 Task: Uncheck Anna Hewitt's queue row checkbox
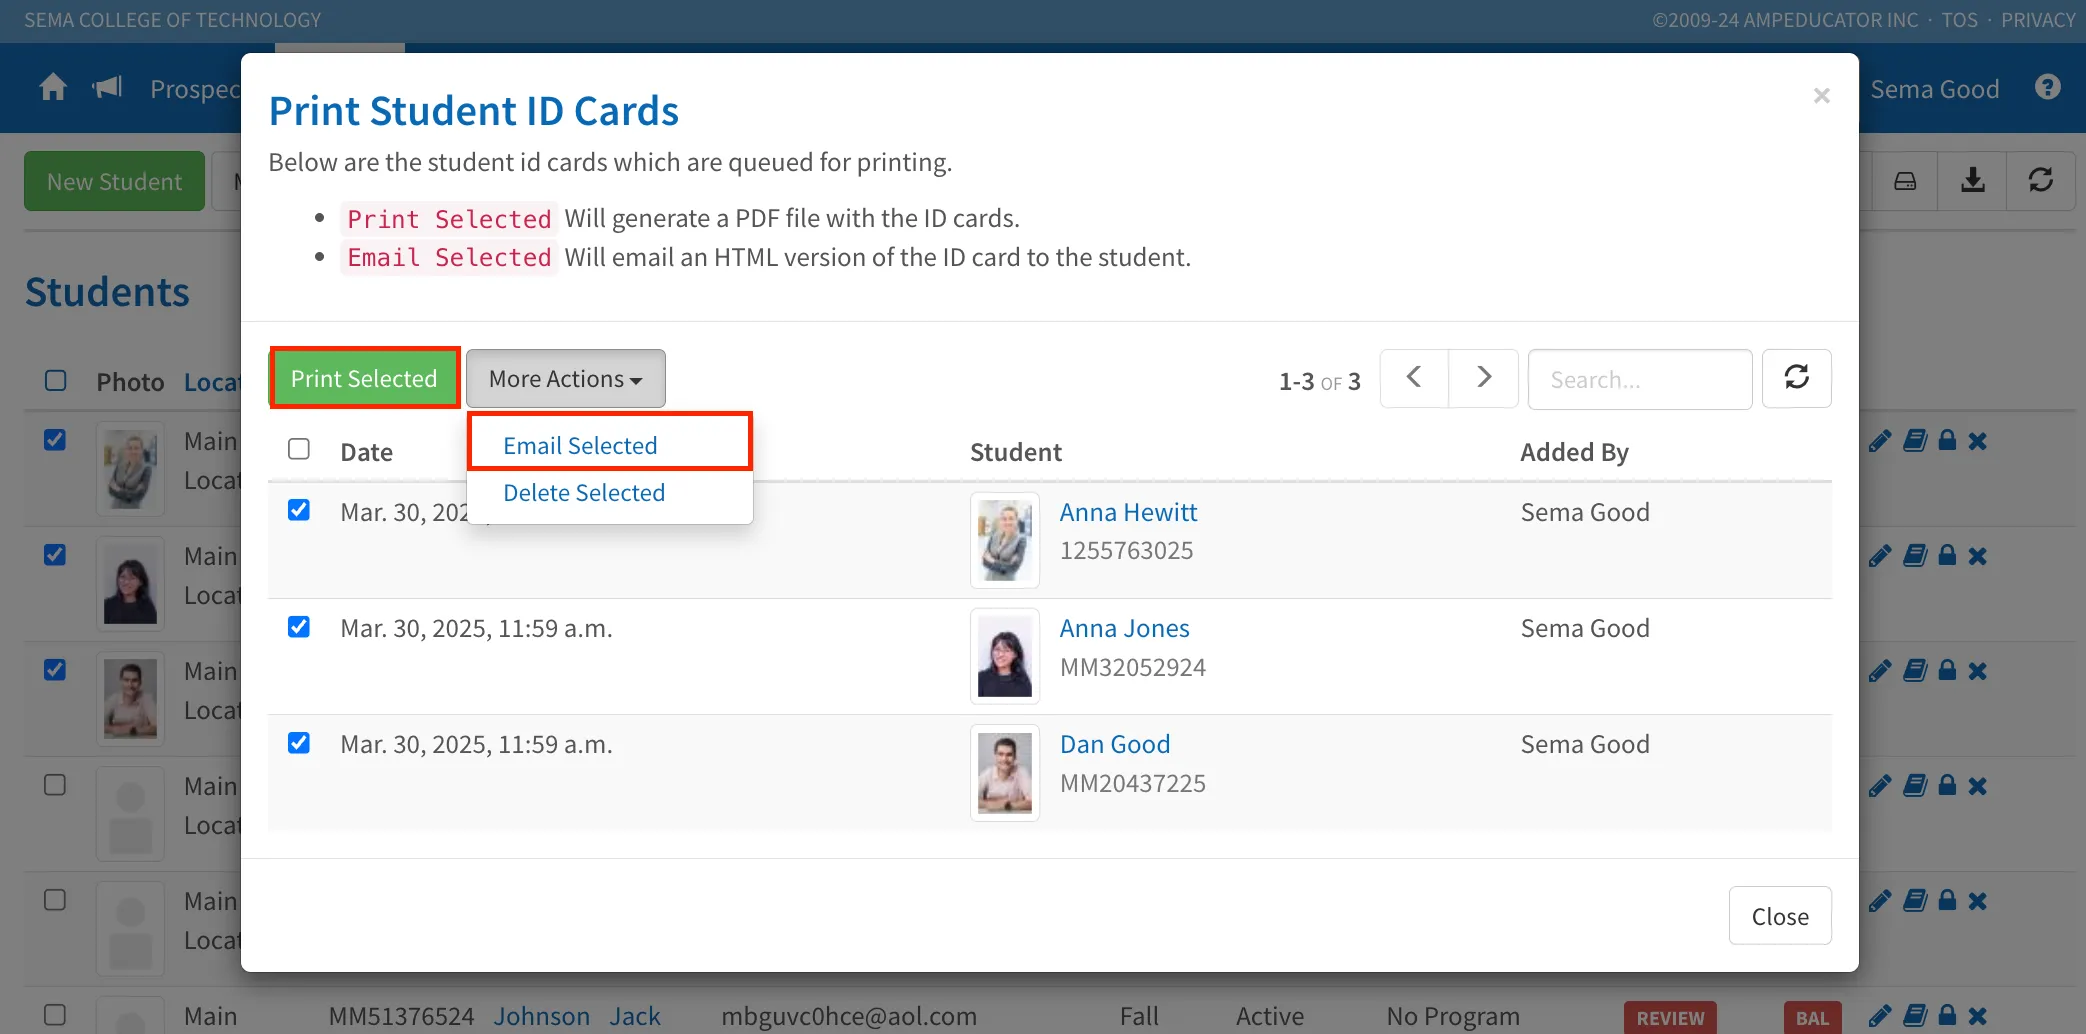tap(299, 510)
